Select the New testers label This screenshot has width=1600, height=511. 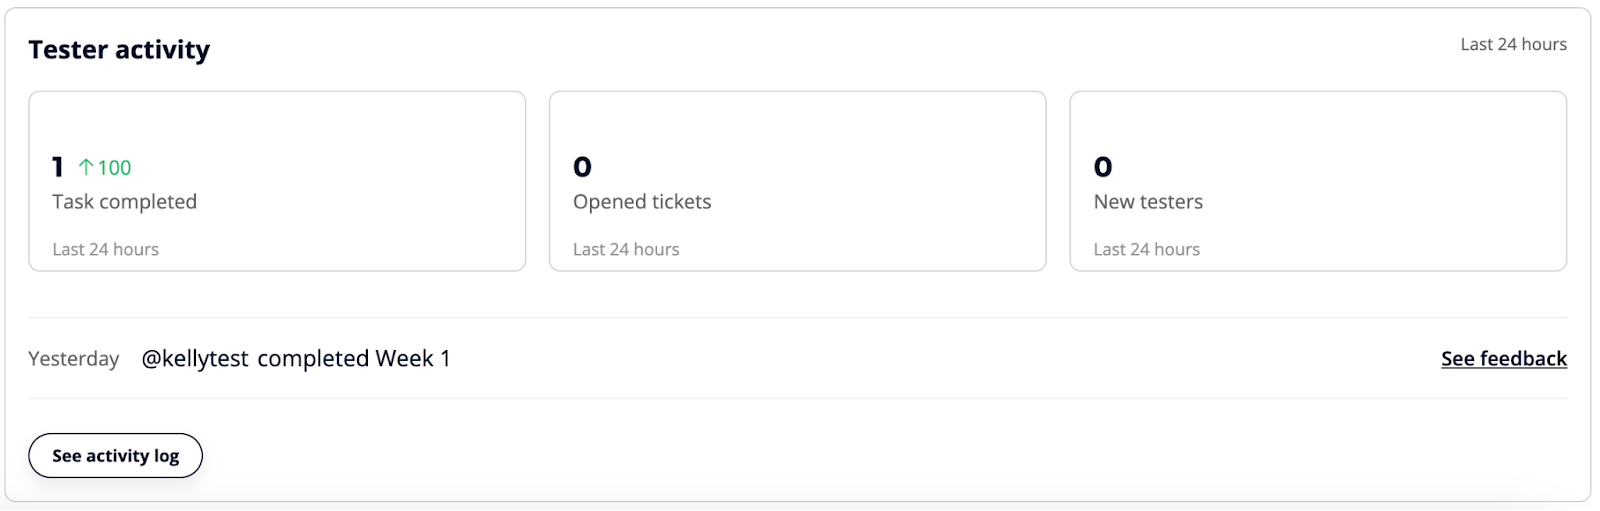[x=1148, y=202]
